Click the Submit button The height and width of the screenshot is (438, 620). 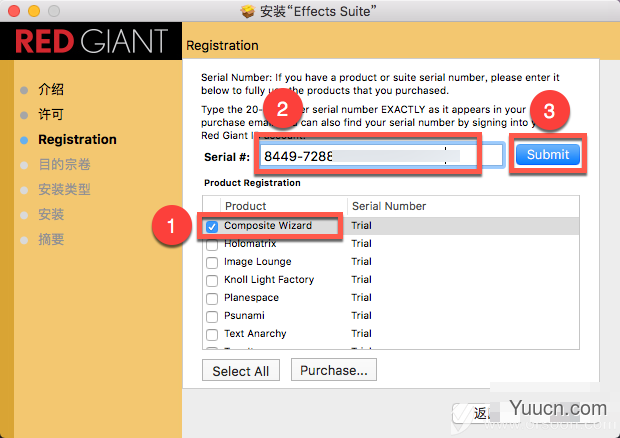(548, 155)
